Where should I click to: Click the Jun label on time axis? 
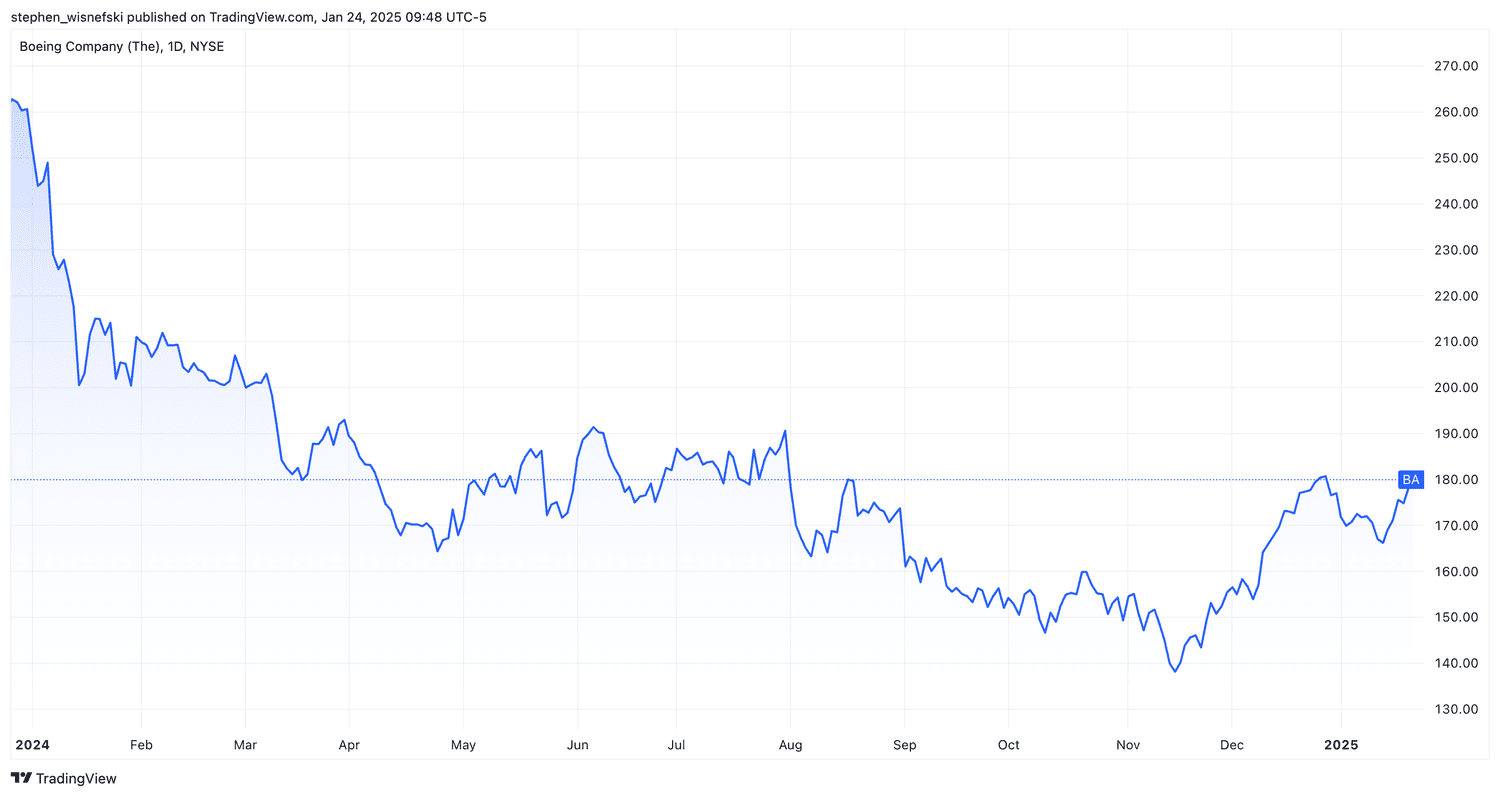tap(577, 745)
